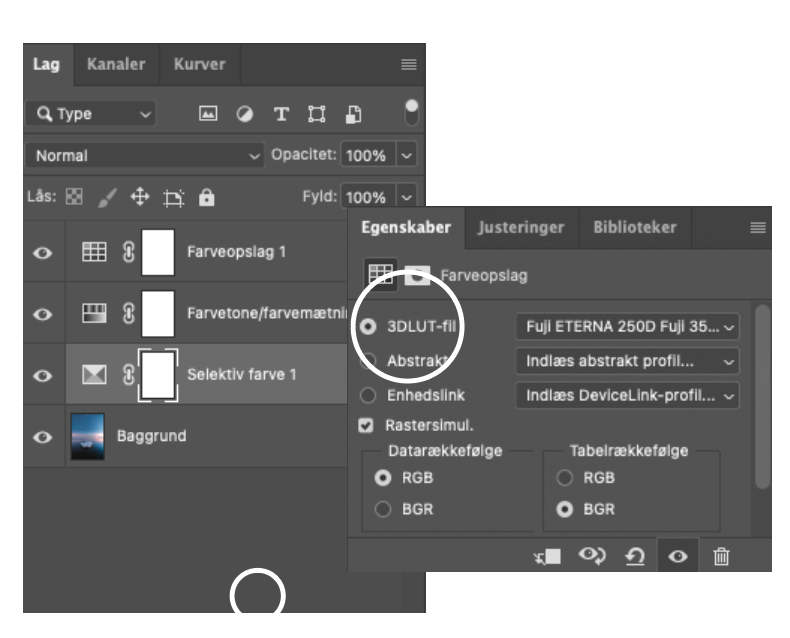Select BGR under Datarækkefølge
Viewport: 790px width, 638px height.
pos(383,509)
